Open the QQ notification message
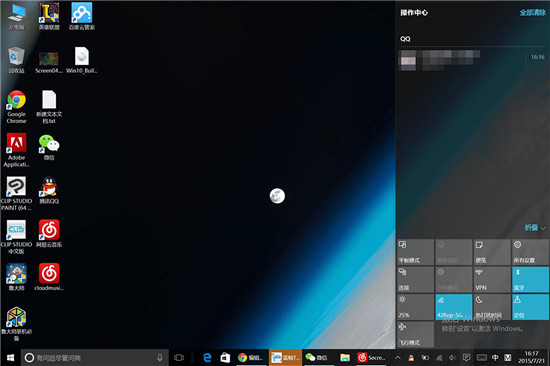550x366 pixels. (472, 60)
